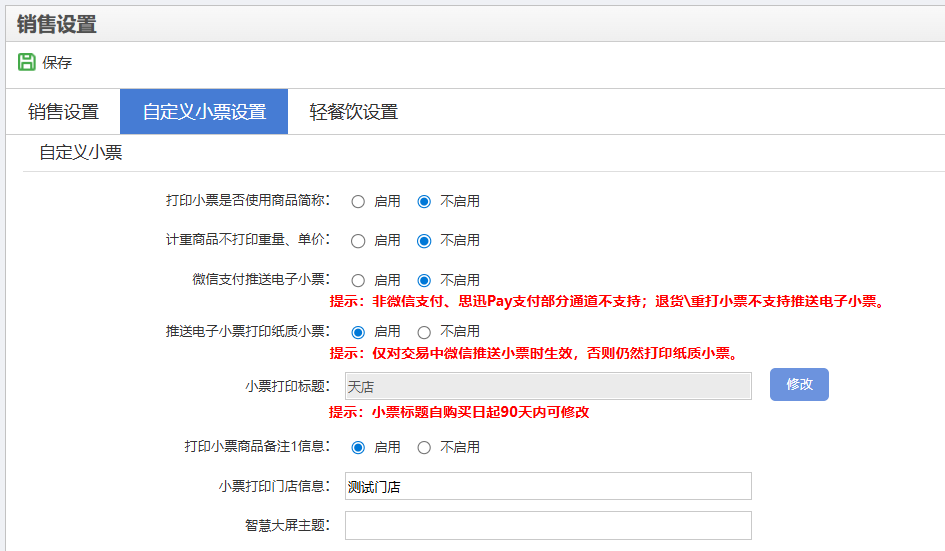Switch to the 销售设置 tab
The width and height of the screenshot is (945, 551).
(63, 112)
